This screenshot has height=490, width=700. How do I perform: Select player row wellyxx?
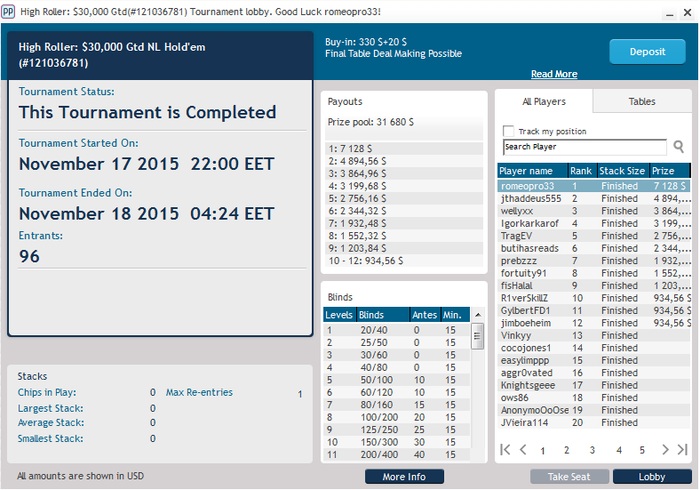[594, 211]
